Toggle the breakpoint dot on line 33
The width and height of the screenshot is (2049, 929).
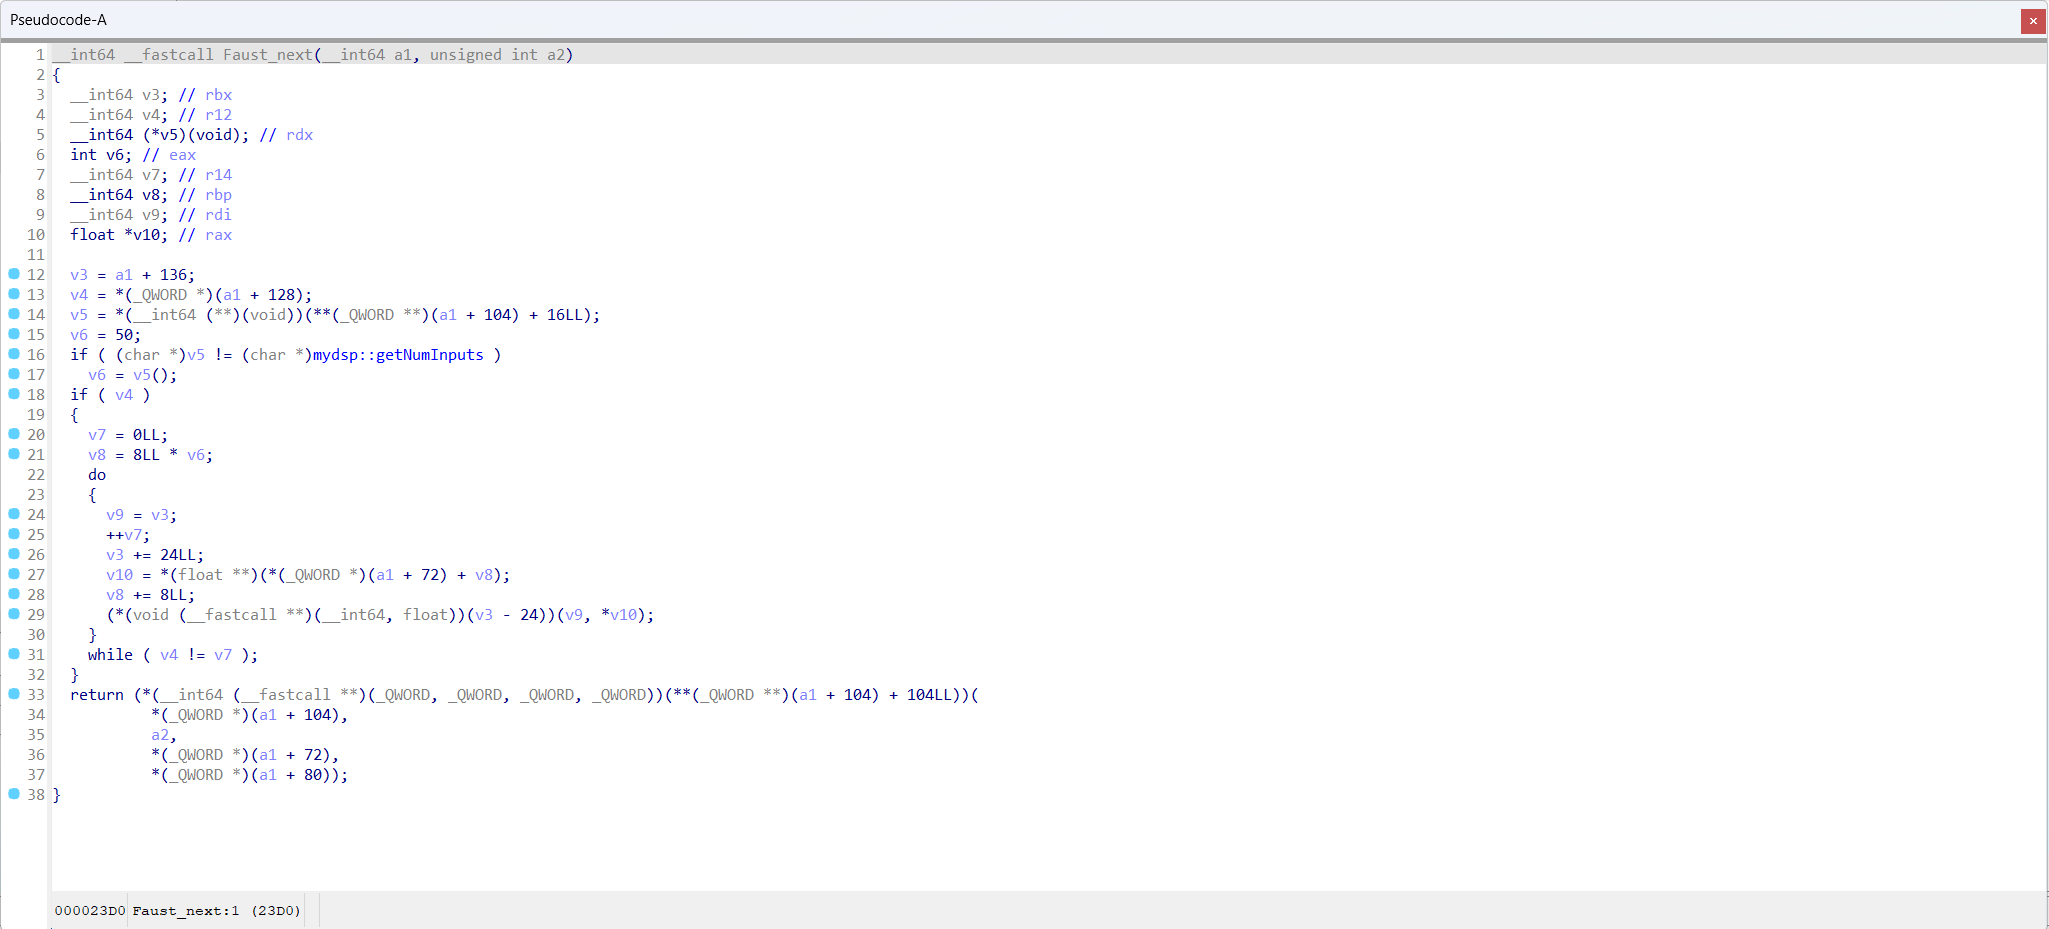tap(14, 694)
